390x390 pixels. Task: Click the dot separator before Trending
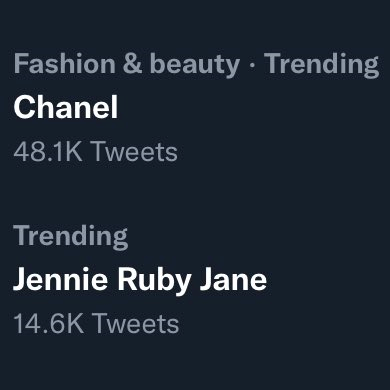[252, 65]
